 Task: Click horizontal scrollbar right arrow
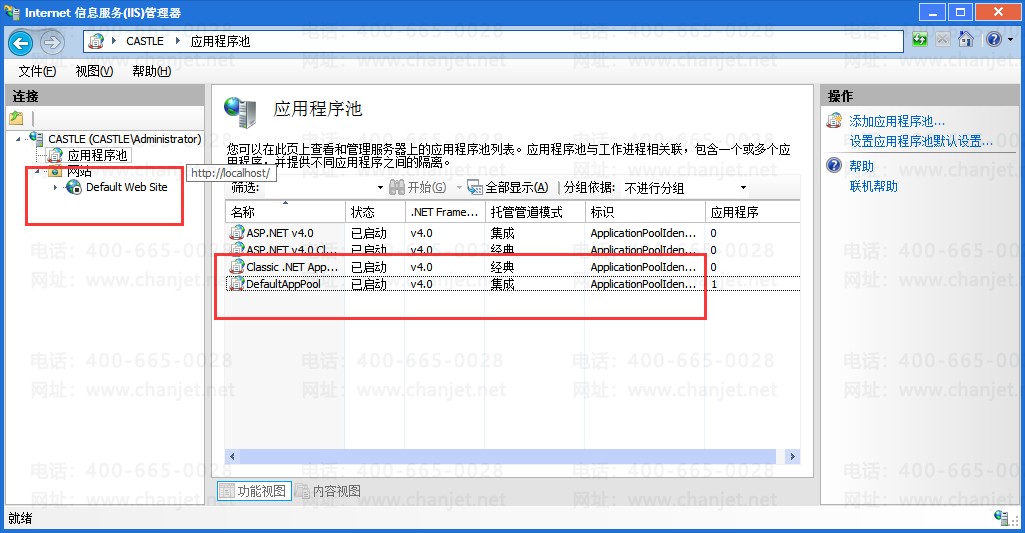pyautogui.click(x=792, y=456)
